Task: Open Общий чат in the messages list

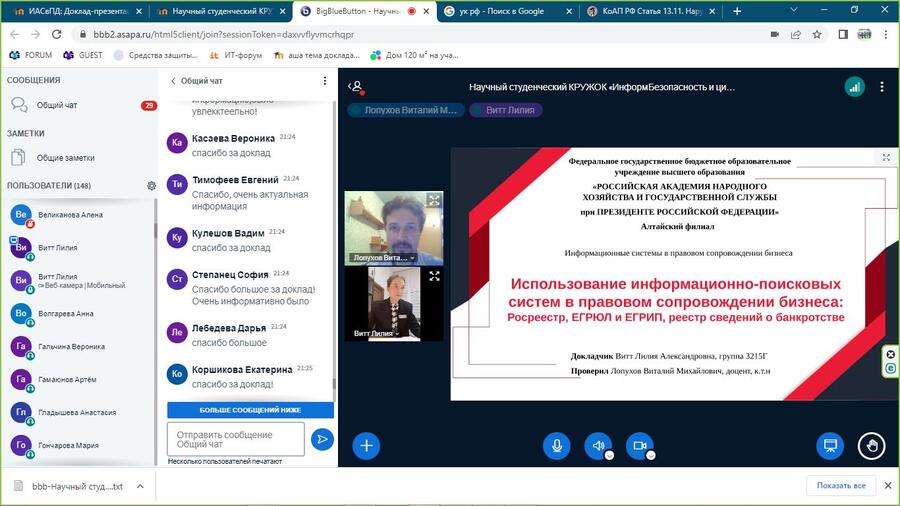Action: point(79,105)
